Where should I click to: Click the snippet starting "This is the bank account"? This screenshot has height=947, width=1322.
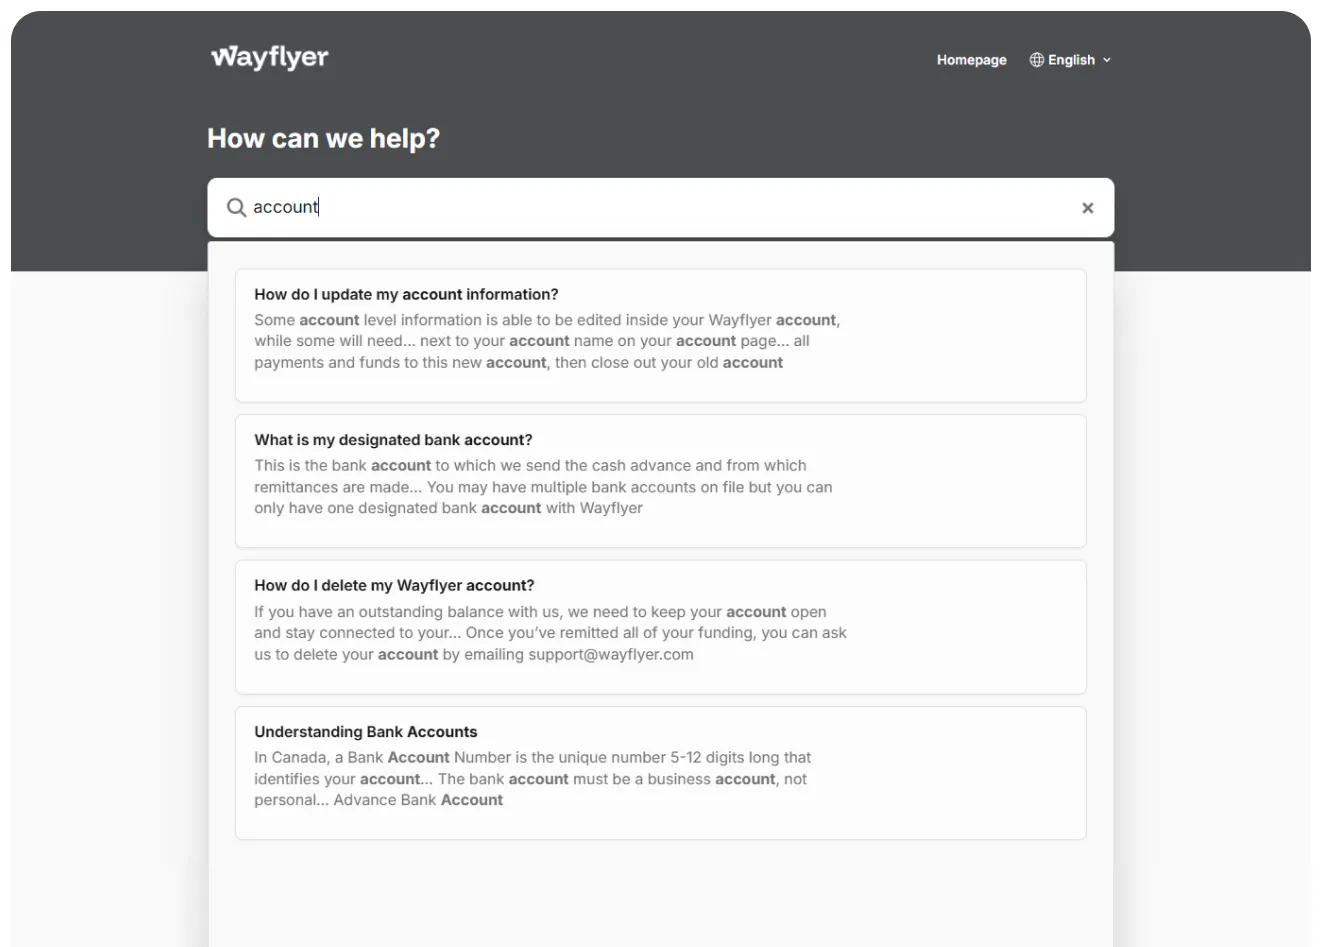tap(543, 487)
